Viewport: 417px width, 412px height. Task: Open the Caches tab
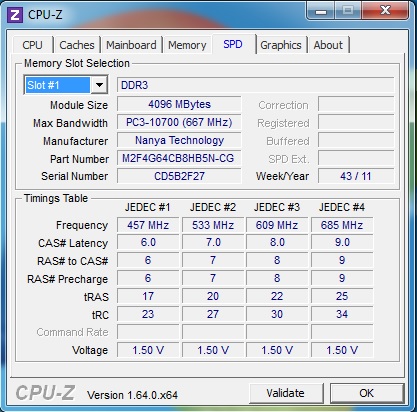click(77, 45)
